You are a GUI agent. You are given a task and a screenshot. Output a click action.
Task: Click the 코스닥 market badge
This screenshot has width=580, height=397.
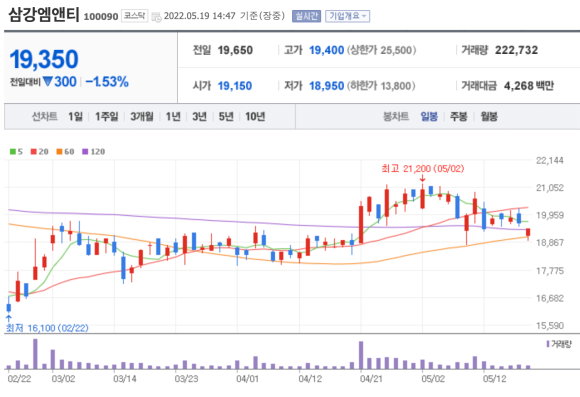tap(135, 16)
